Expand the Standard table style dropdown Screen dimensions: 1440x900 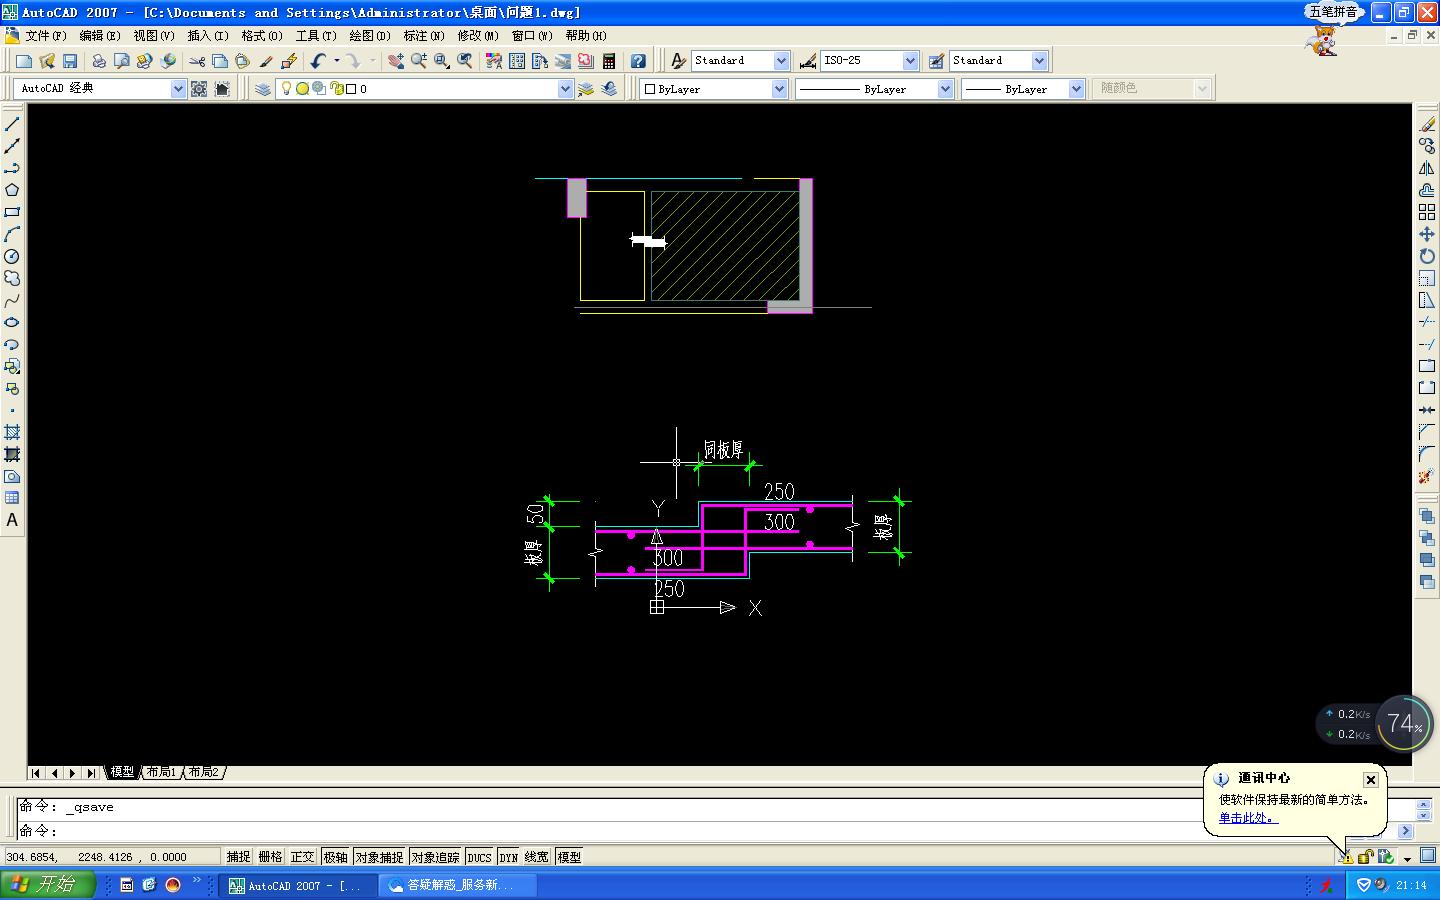point(1039,61)
